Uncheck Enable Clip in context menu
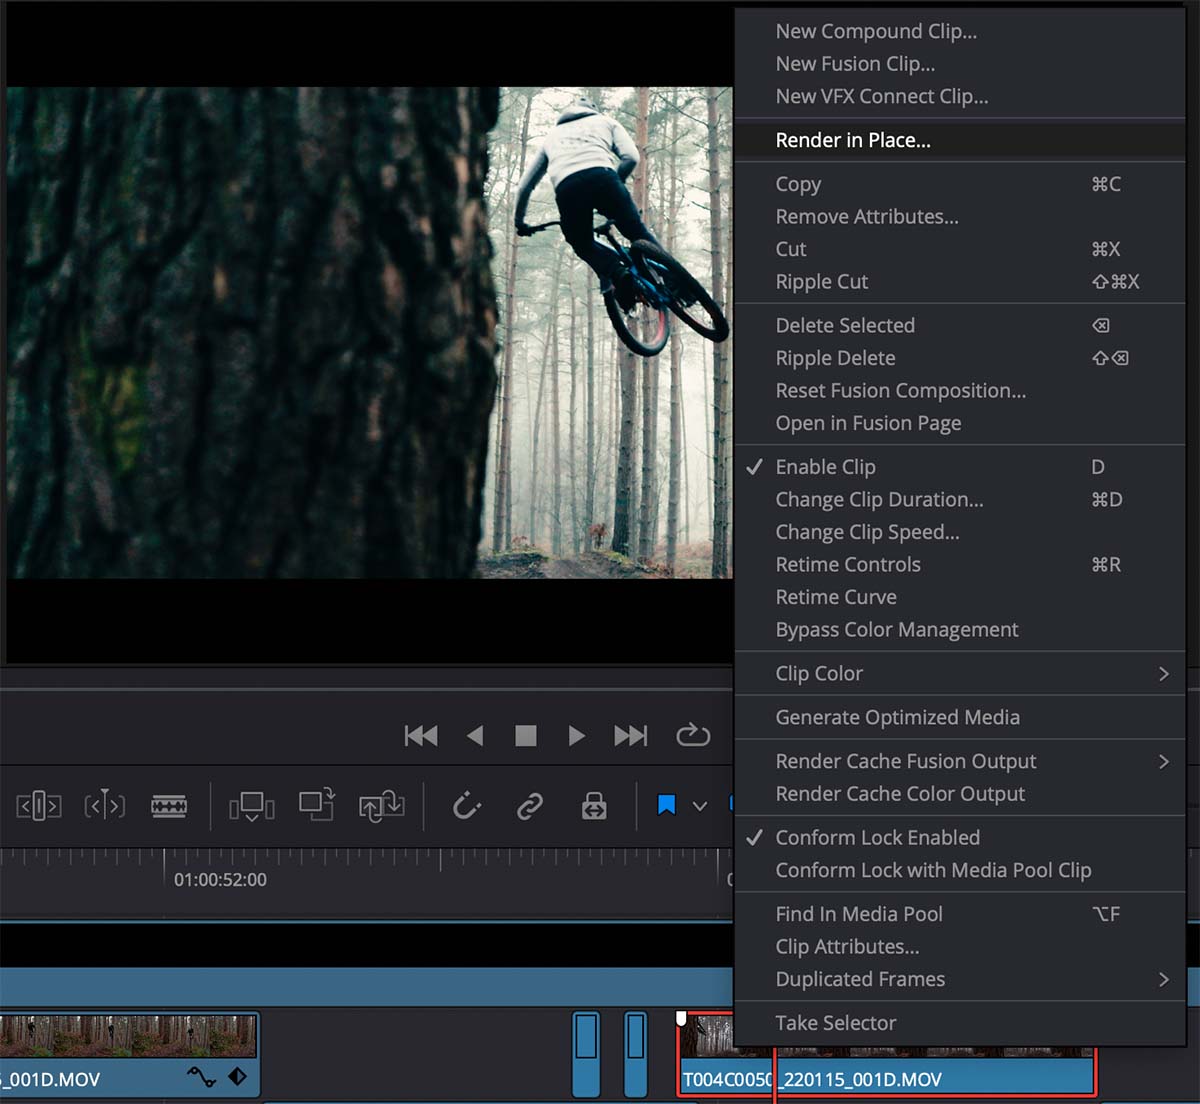This screenshot has width=1200, height=1104. (825, 467)
